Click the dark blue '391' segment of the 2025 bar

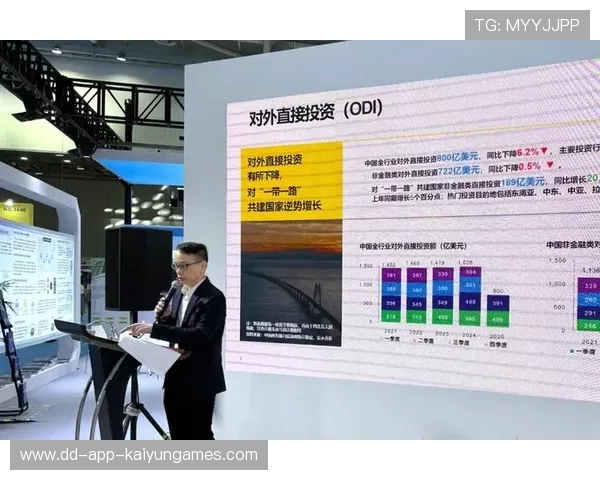pyautogui.click(x=498, y=303)
